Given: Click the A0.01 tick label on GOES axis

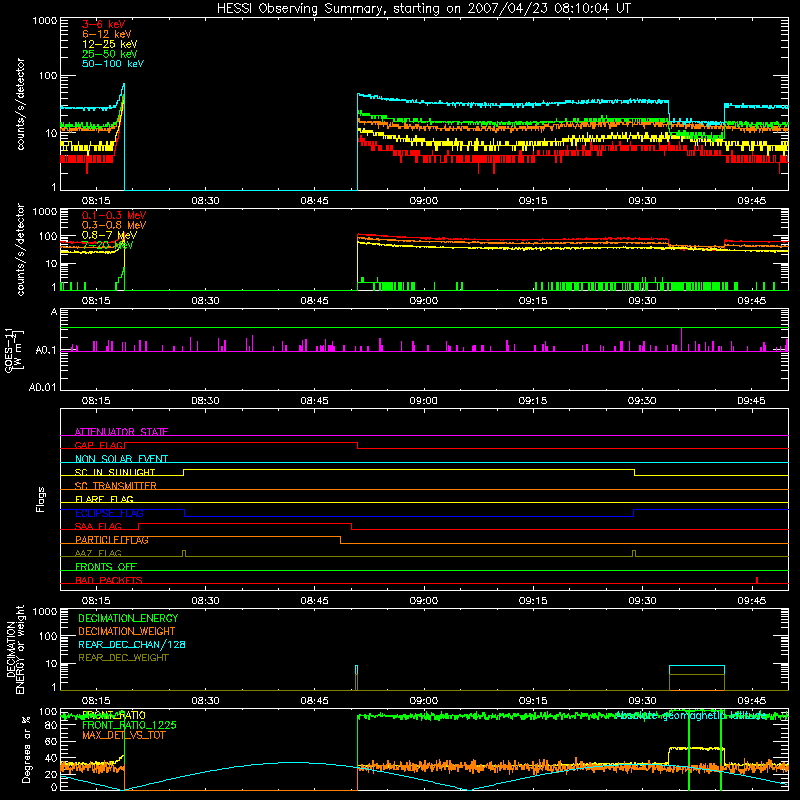Looking at the screenshot, I should (x=42, y=387).
